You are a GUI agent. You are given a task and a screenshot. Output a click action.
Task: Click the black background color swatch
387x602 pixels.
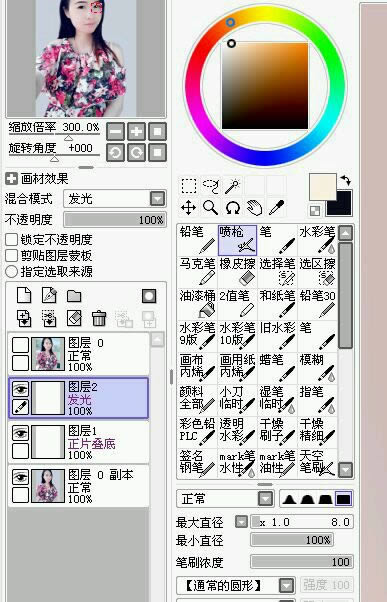tap(339, 203)
